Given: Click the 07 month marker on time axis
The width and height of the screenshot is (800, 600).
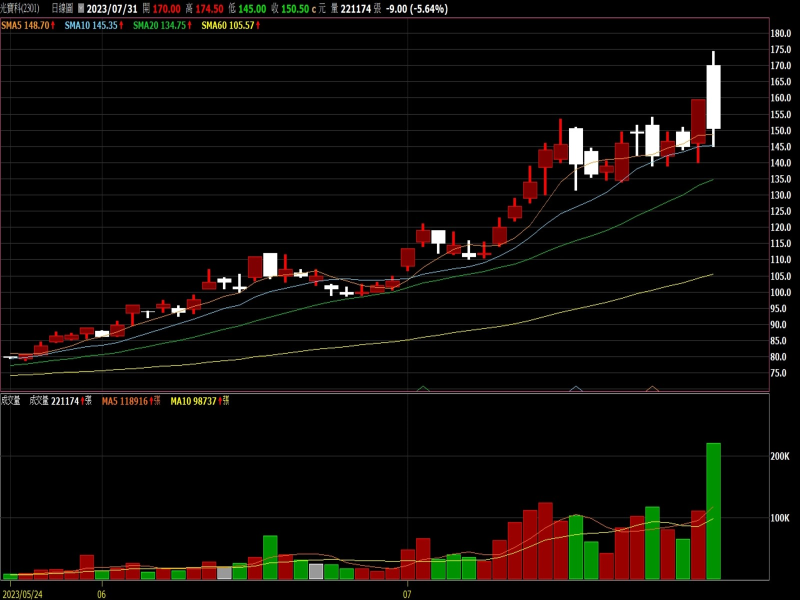Looking at the screenshot, I should pos(407,593).
